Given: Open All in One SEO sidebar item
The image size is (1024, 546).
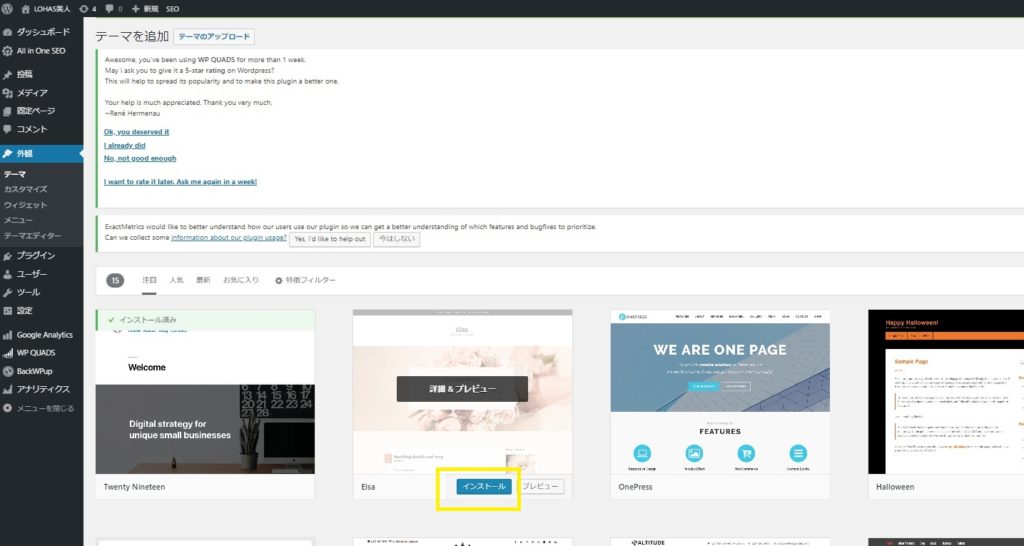Looking at the screenshot, I should 41,50.
